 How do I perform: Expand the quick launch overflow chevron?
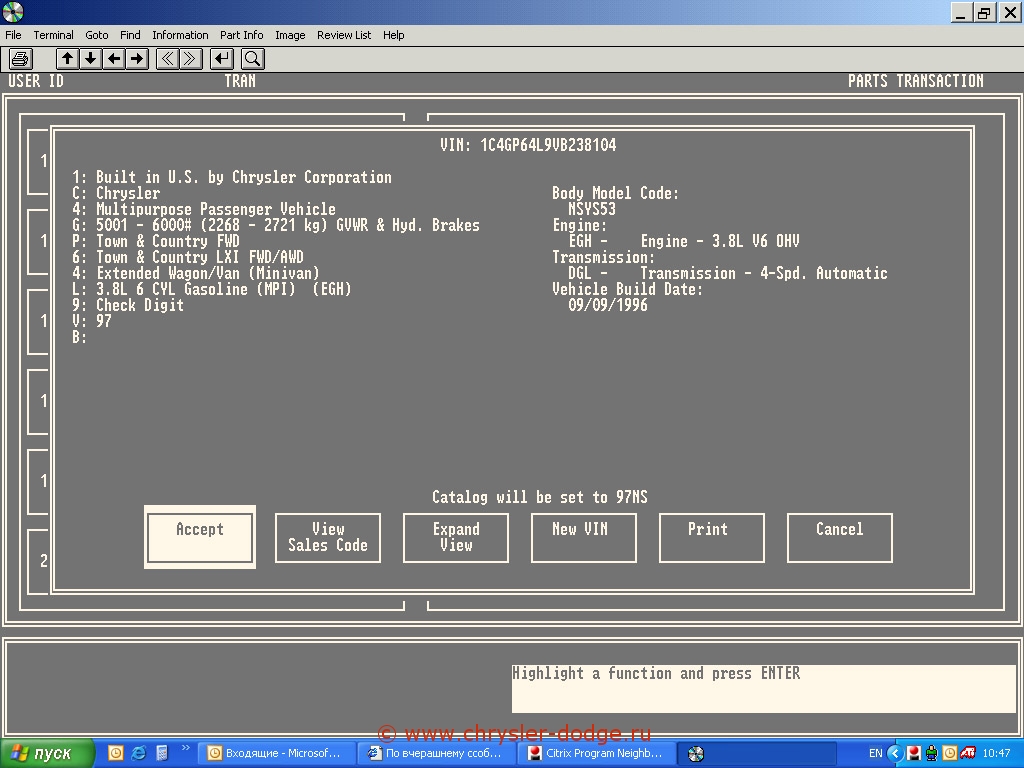185,748
